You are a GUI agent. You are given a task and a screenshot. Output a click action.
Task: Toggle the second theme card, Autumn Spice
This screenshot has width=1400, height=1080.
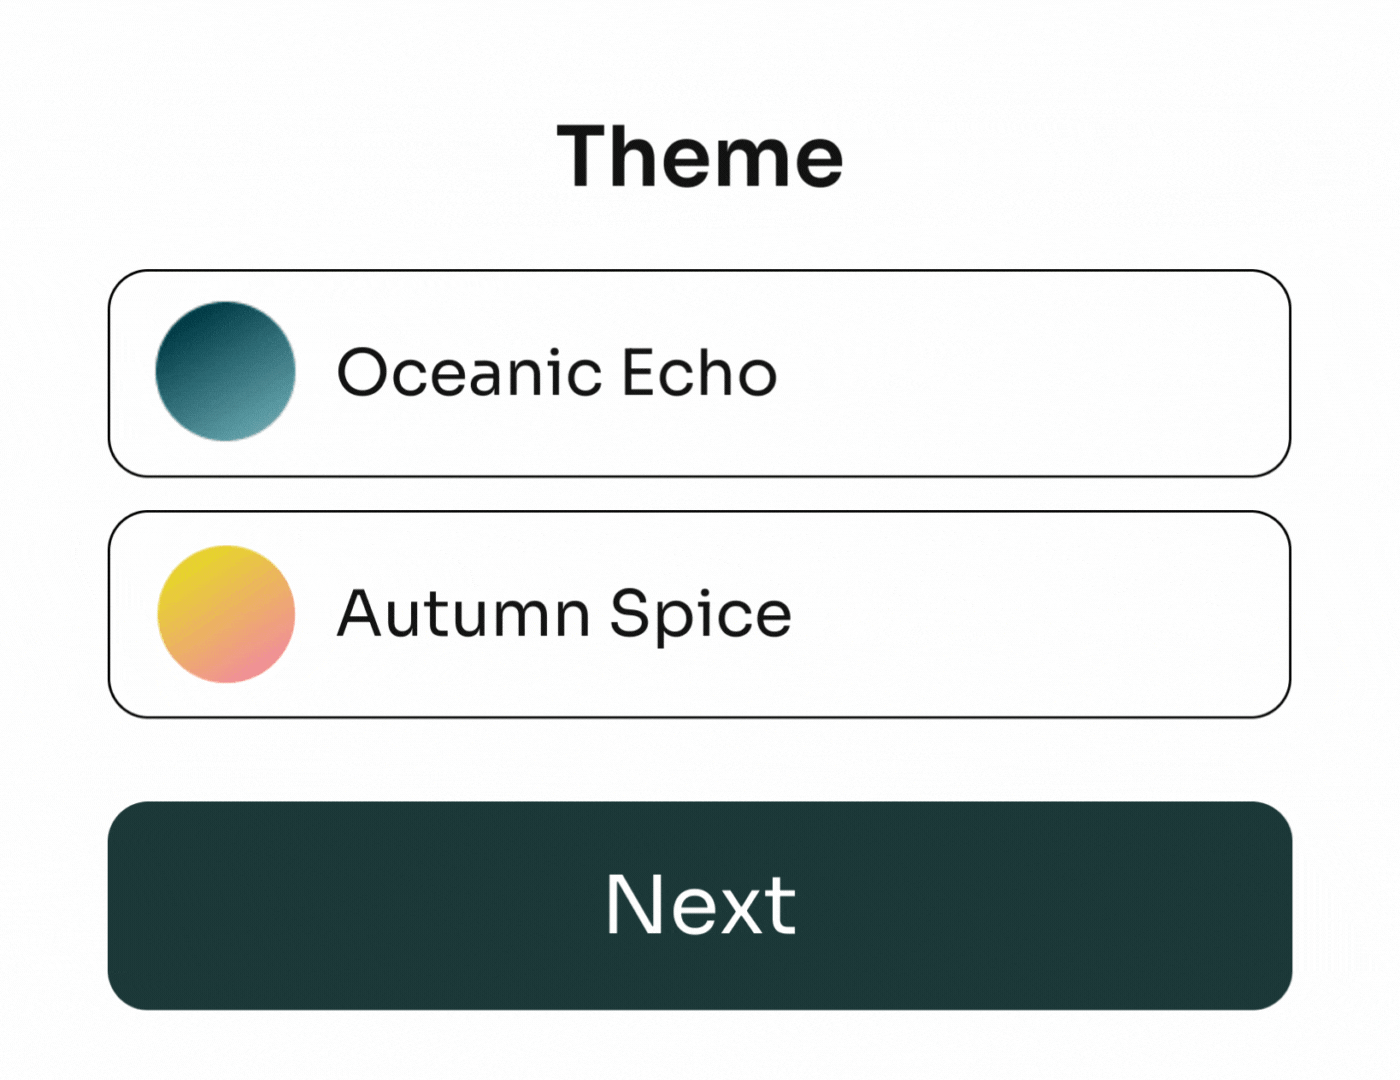tap(699, 614)
